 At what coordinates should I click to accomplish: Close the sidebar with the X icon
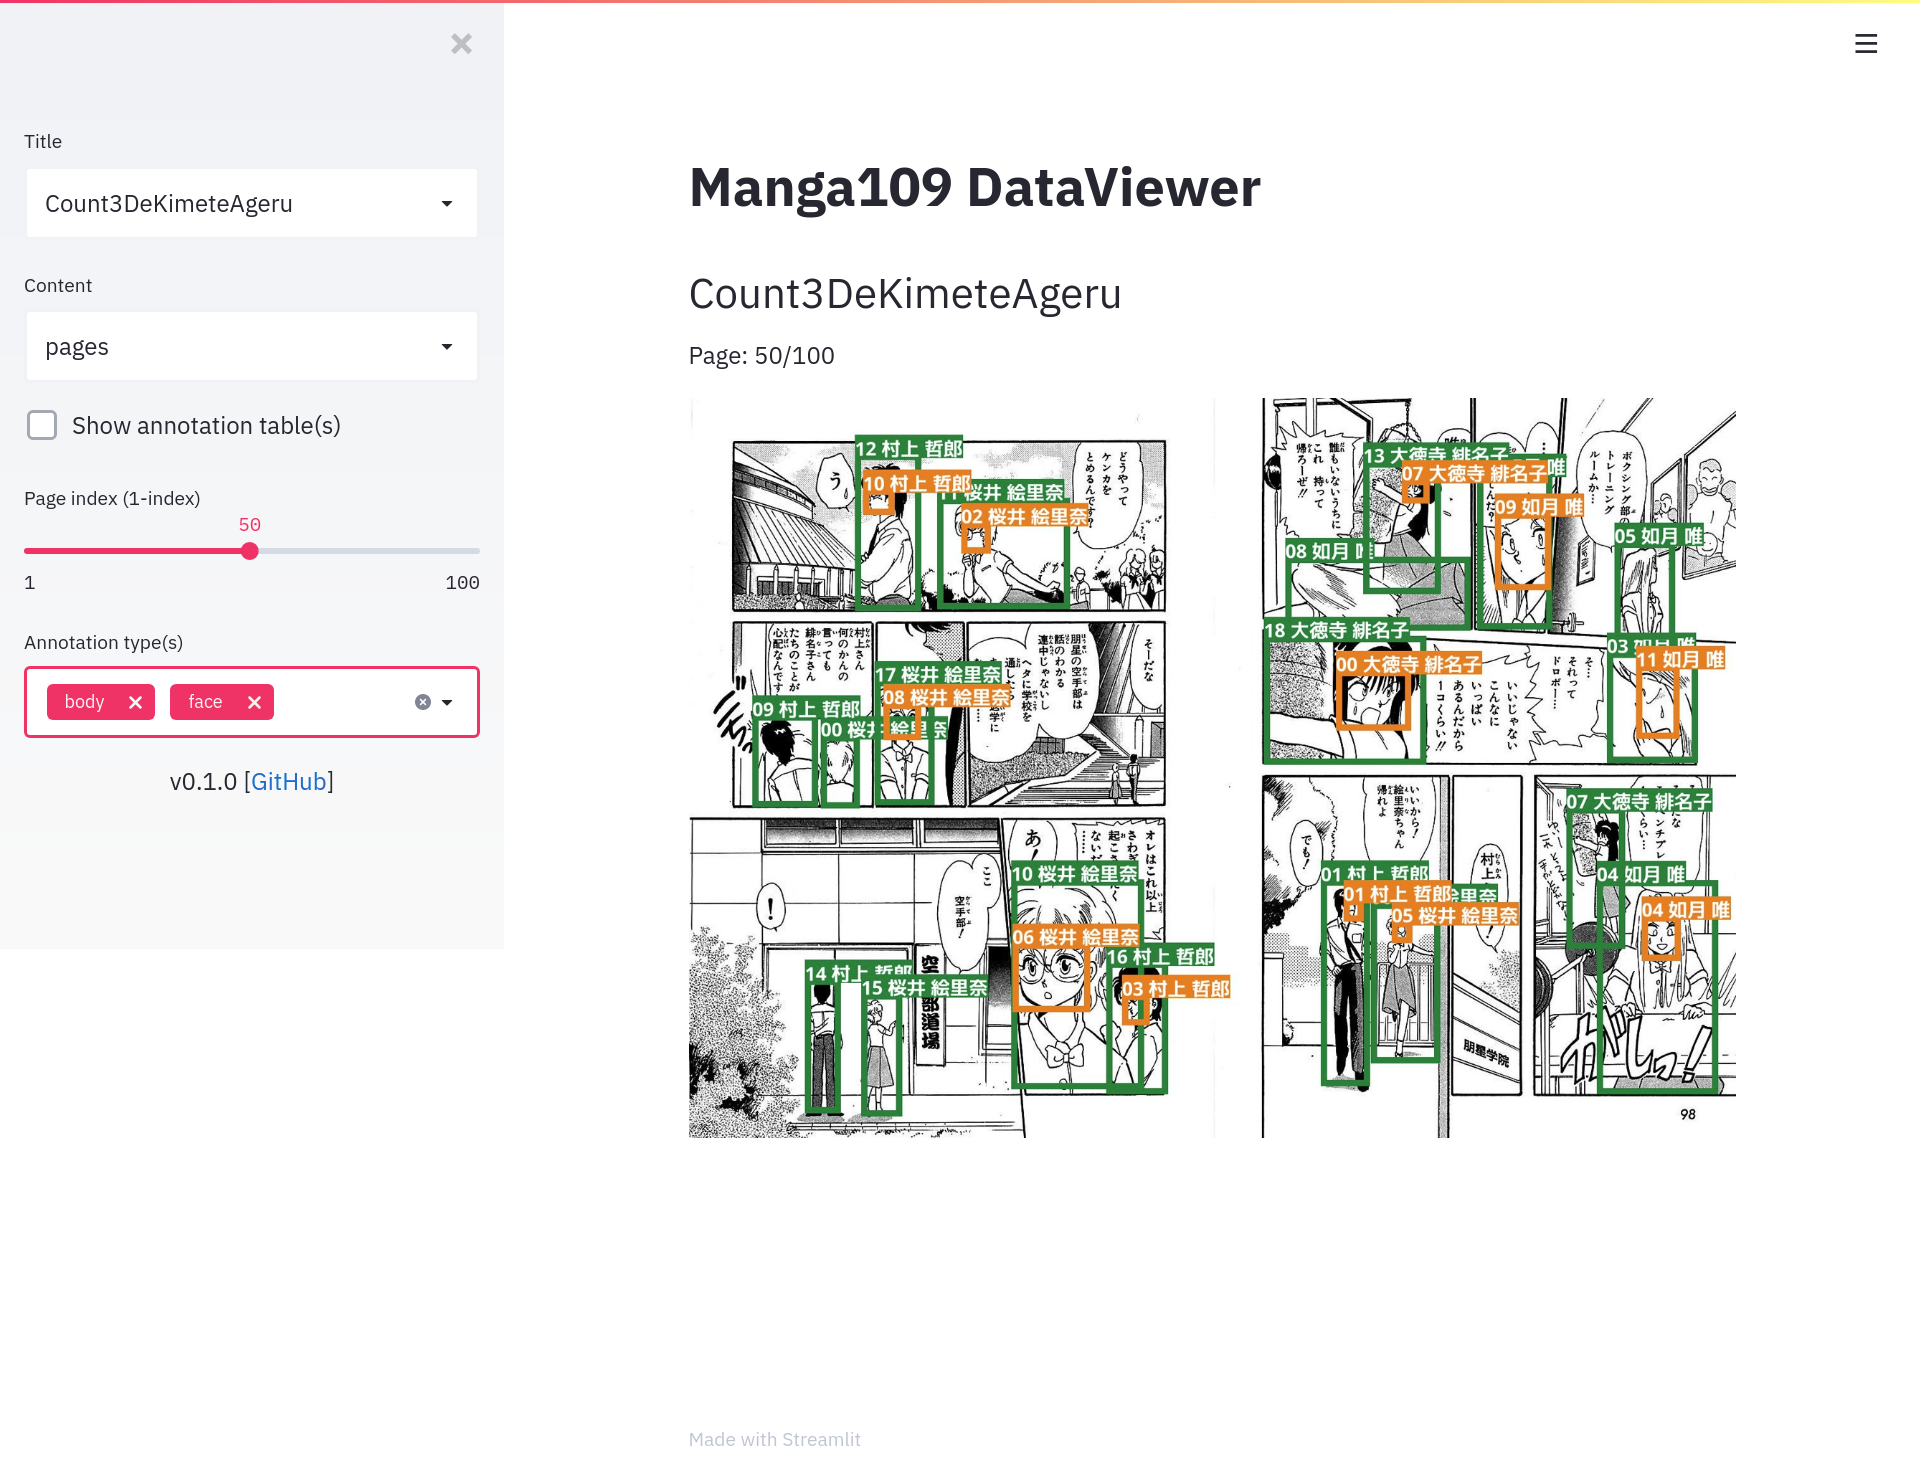pyautogui.click(x=461, y=43)
